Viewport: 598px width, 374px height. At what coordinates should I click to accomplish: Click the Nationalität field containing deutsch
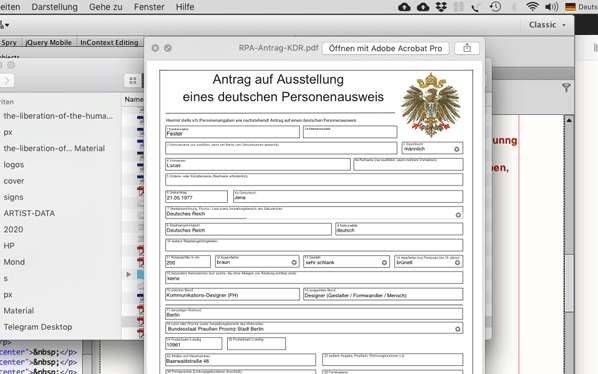point(399,229)
